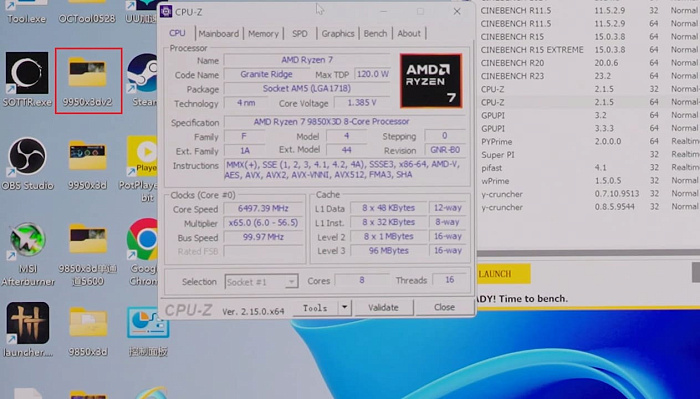Select the PYPrime 2.0.0.0 row
Screen dimensions: 700x399
click(589, 141)
